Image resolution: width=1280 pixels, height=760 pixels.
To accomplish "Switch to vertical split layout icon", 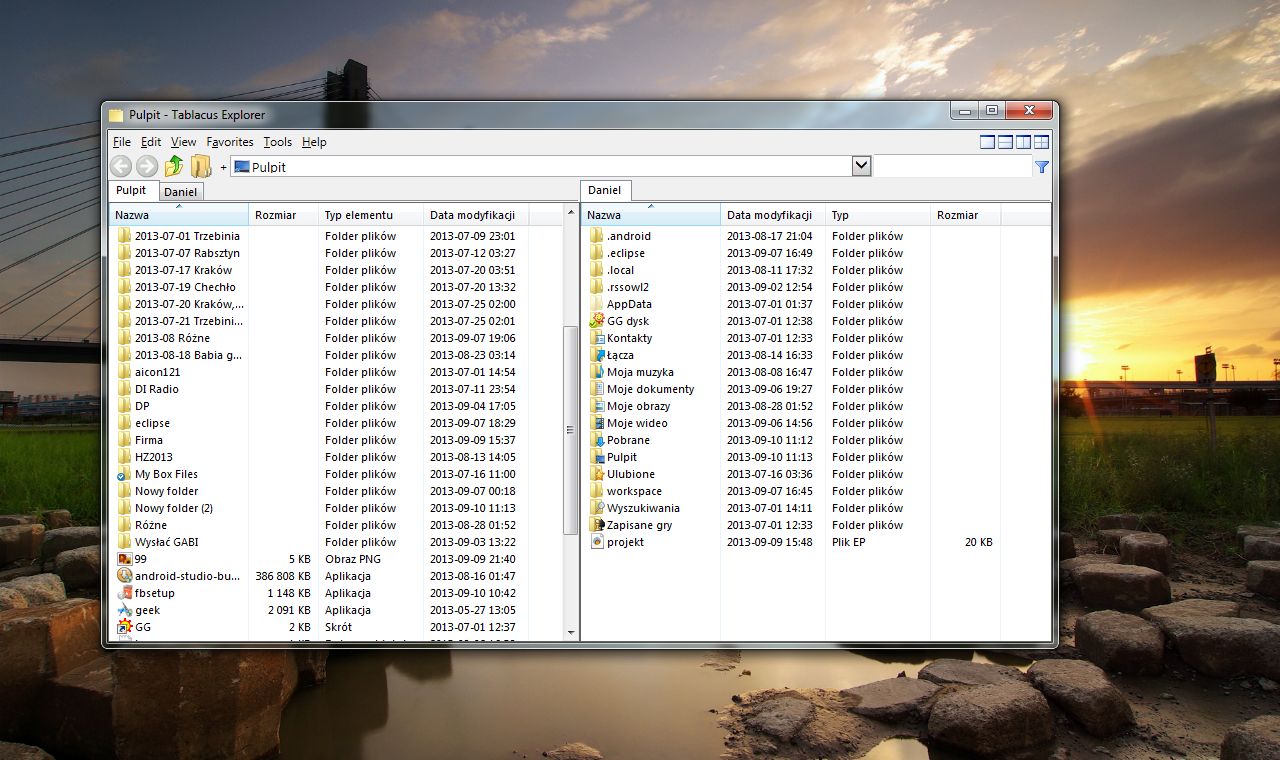I will 1023,142.
